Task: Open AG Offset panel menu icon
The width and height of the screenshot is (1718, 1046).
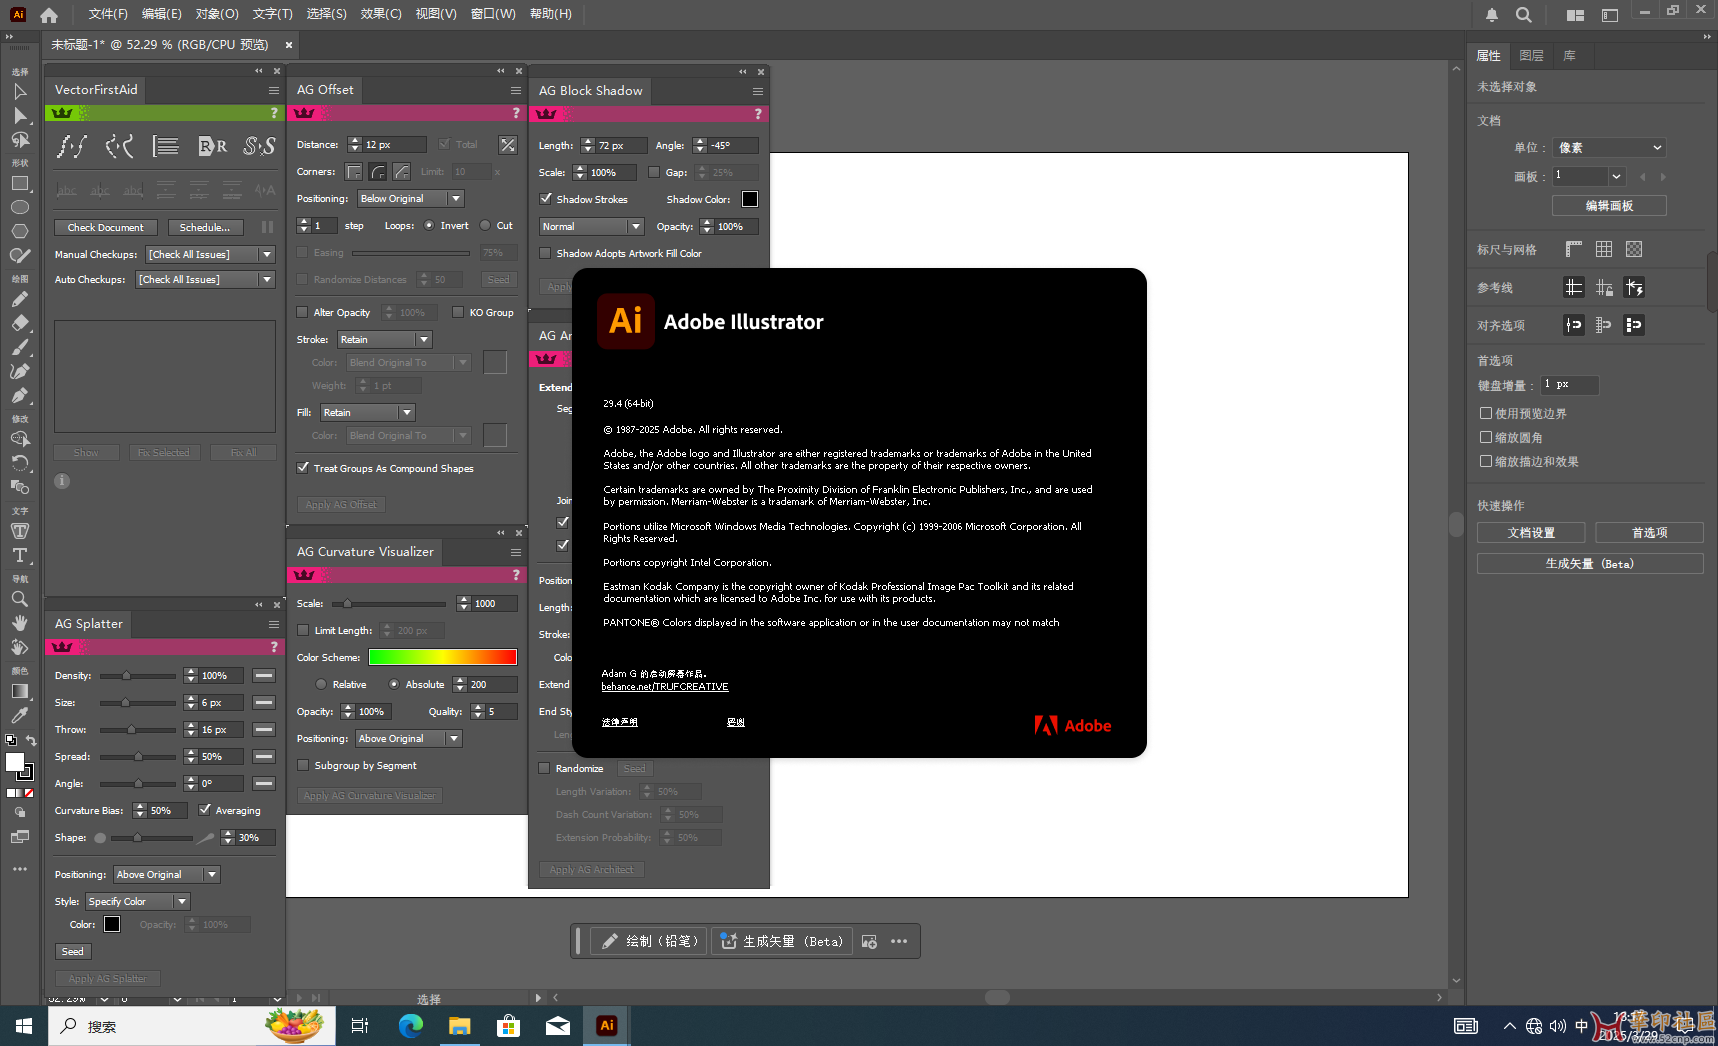Action: pyautogui.click(x=516, y=90)
